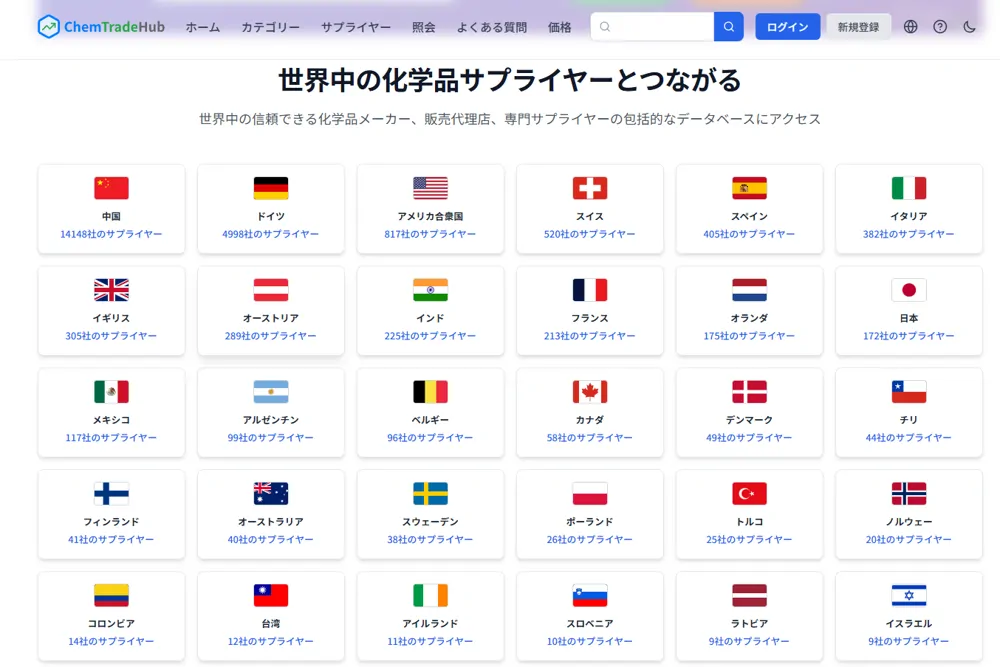The image size is (1000, 667).
Task: Open the 4998社のサプライヤー link under ドイツ
Action: coord(270,234)
